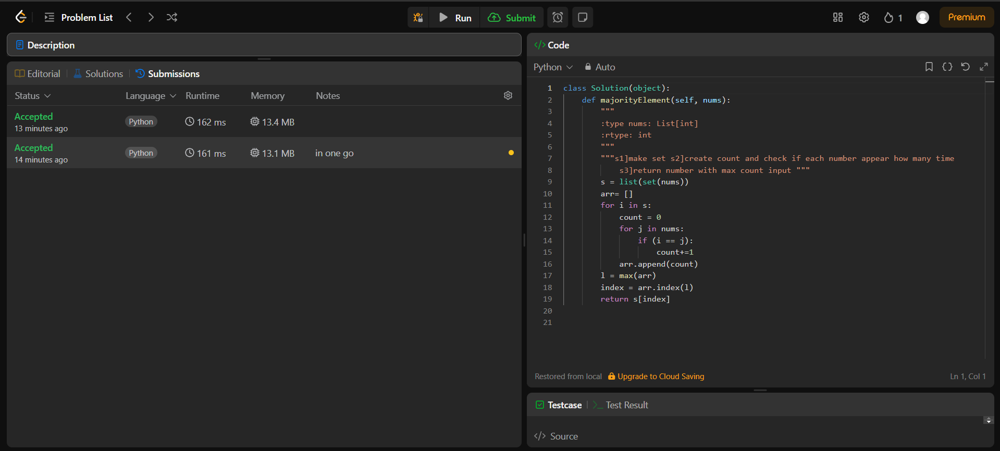Pick a random problem with shuffle icon
Viewport: 1000px width, 451px height.
[172, 17]
